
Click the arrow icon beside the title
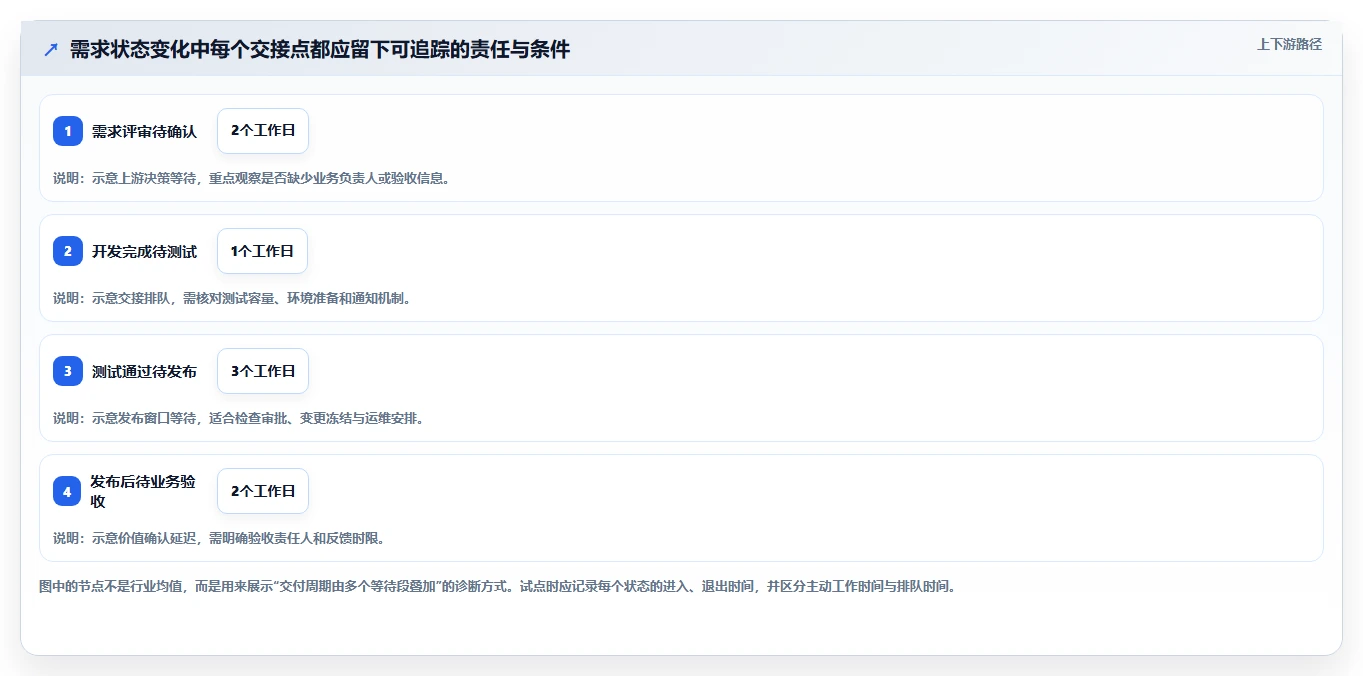[x=51, y=49]
